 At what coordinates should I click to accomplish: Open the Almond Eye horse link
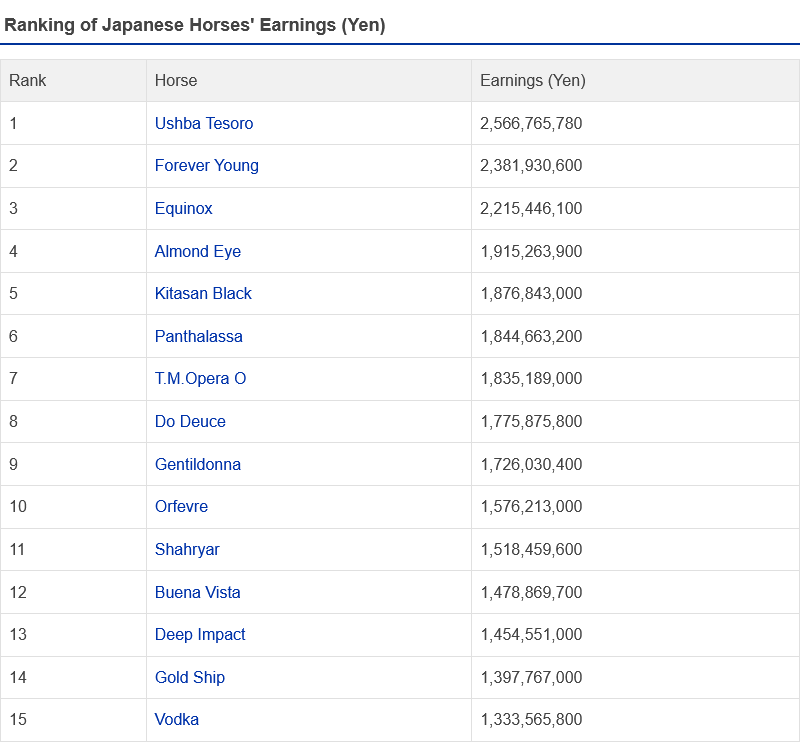197,251
